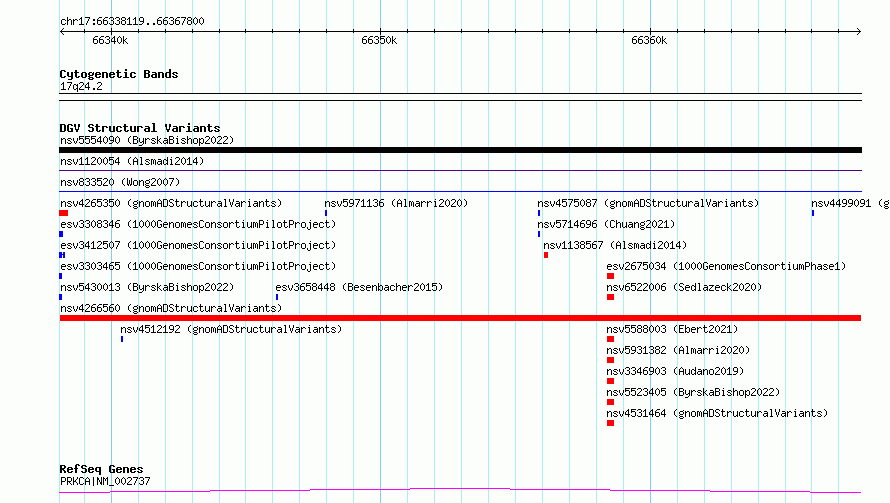Click the blue marker under esv3303465
This screenshot has height=503, width=890.
(x=61, y=276)
